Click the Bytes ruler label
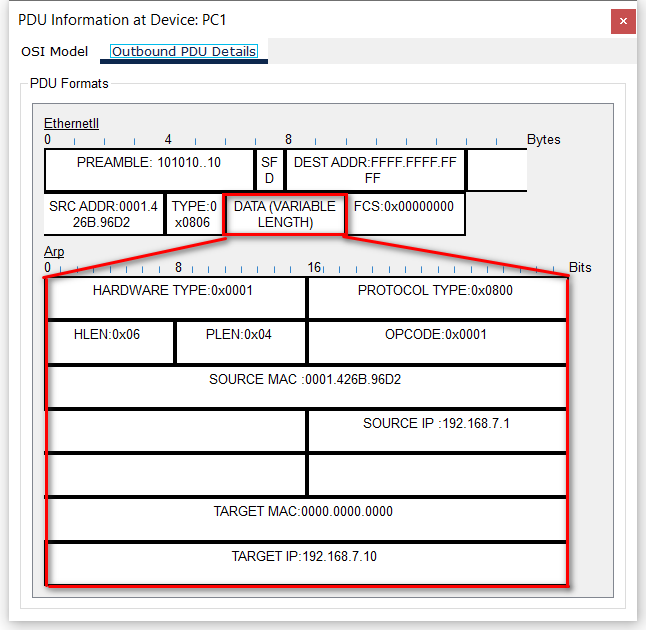 [543, 140]
